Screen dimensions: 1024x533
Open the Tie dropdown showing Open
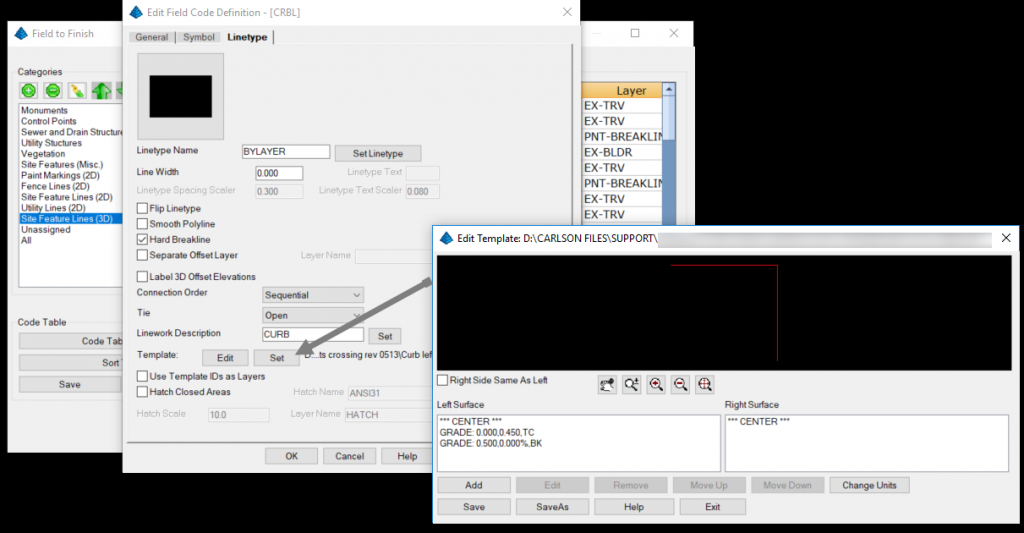point(313,315)
